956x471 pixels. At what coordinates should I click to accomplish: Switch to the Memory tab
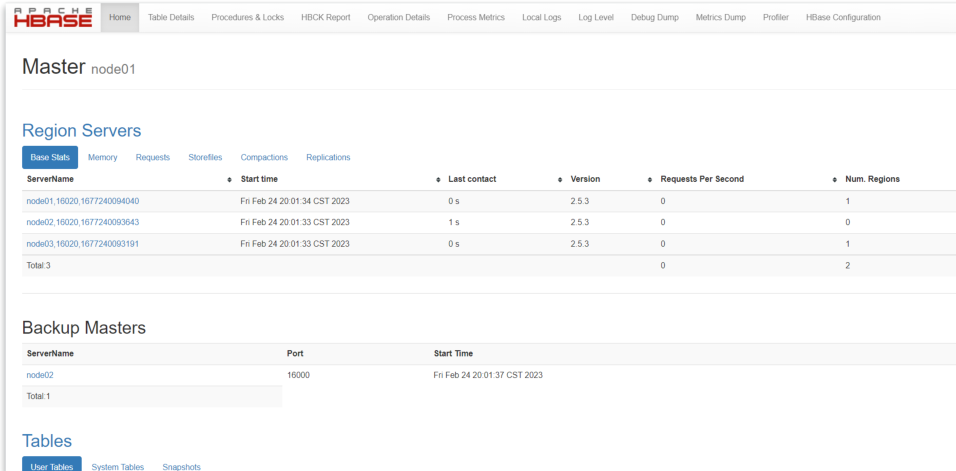(x=102, y=157)
